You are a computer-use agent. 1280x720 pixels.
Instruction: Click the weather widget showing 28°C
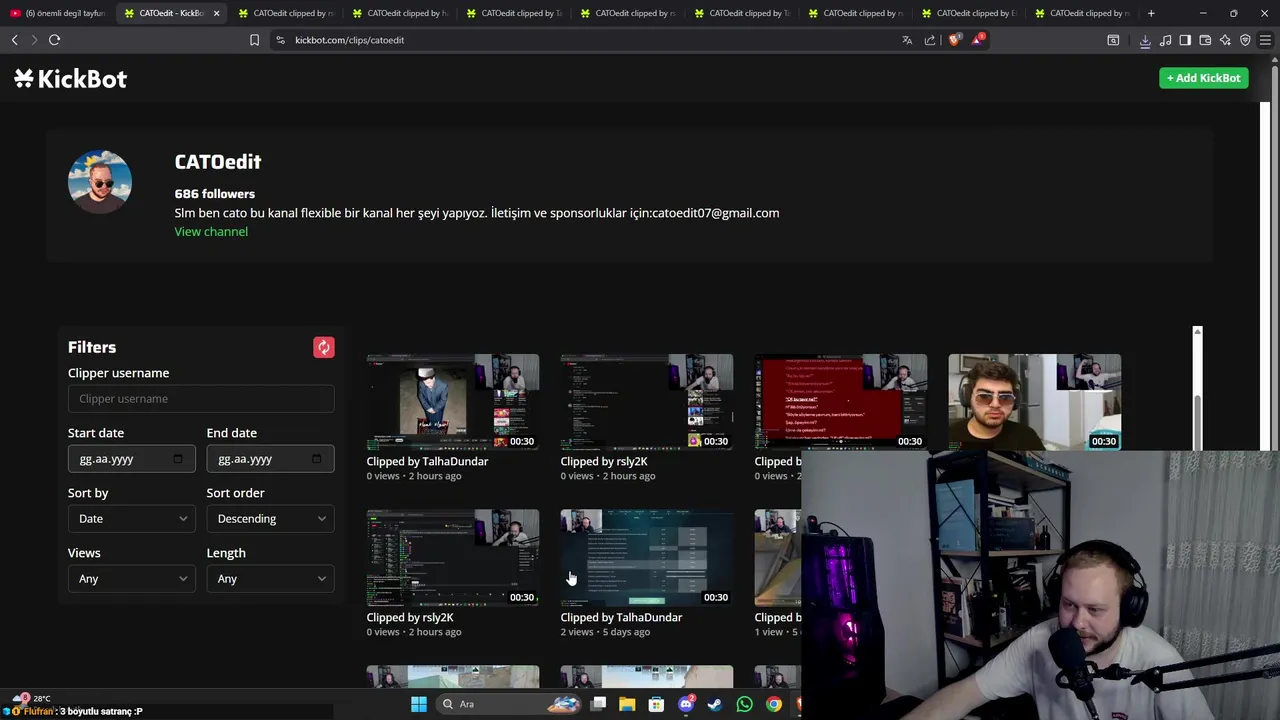[30, 698]
